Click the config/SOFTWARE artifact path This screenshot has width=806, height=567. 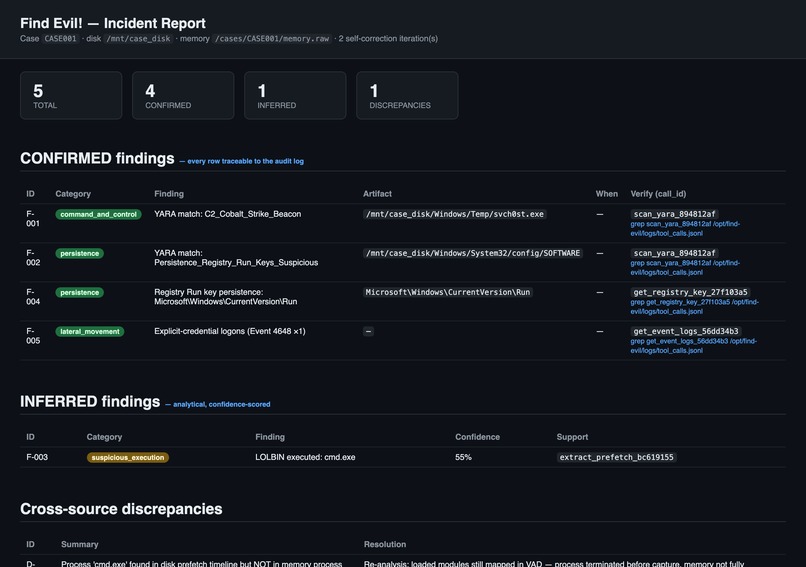coord(473,253)
